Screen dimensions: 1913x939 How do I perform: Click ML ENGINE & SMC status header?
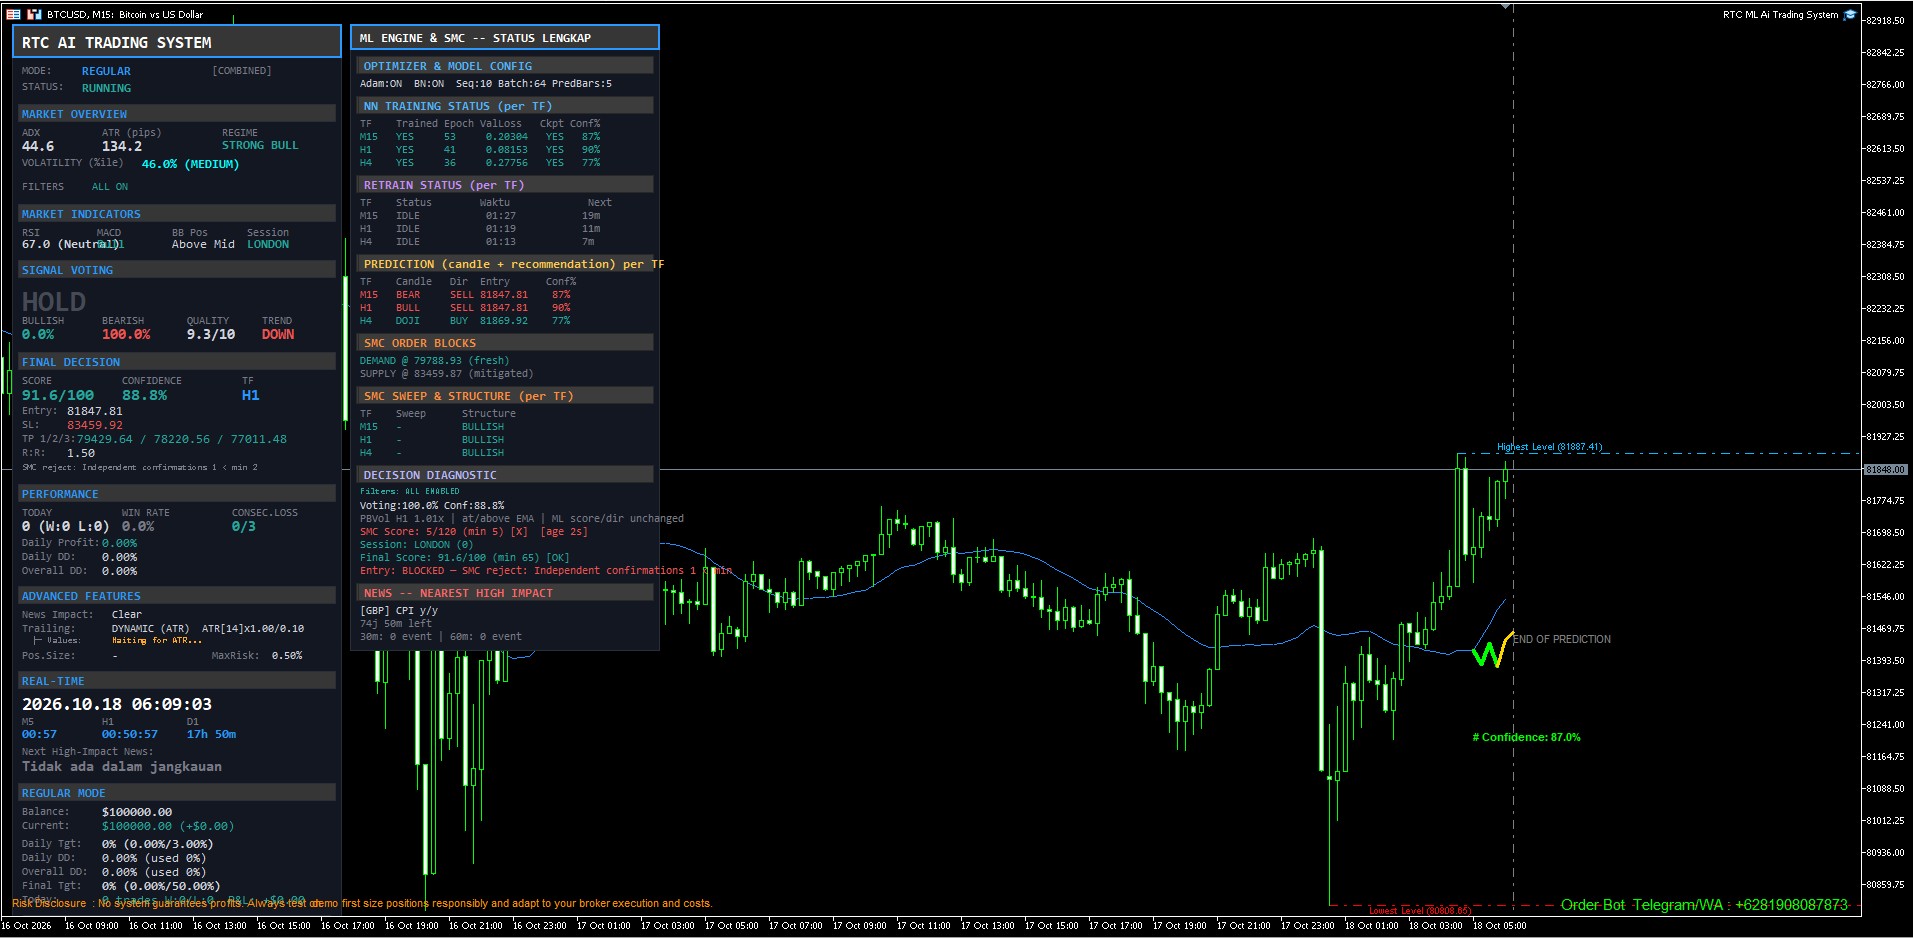505,38
